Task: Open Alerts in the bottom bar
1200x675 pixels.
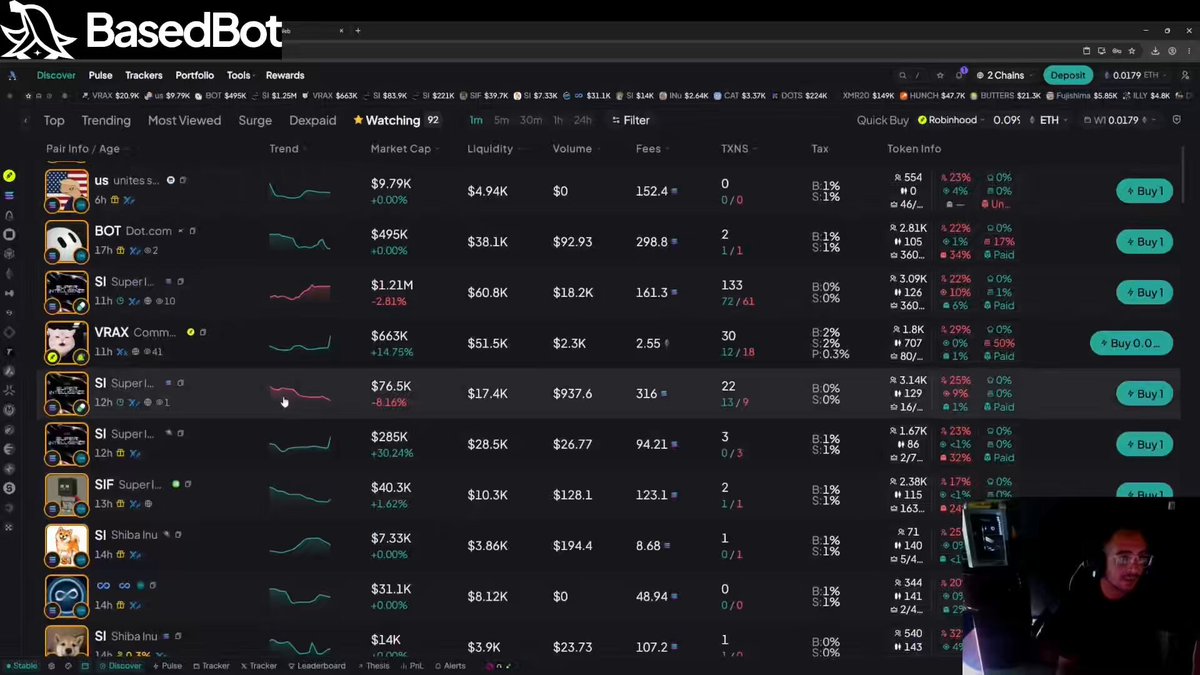Action: (450, 666)
